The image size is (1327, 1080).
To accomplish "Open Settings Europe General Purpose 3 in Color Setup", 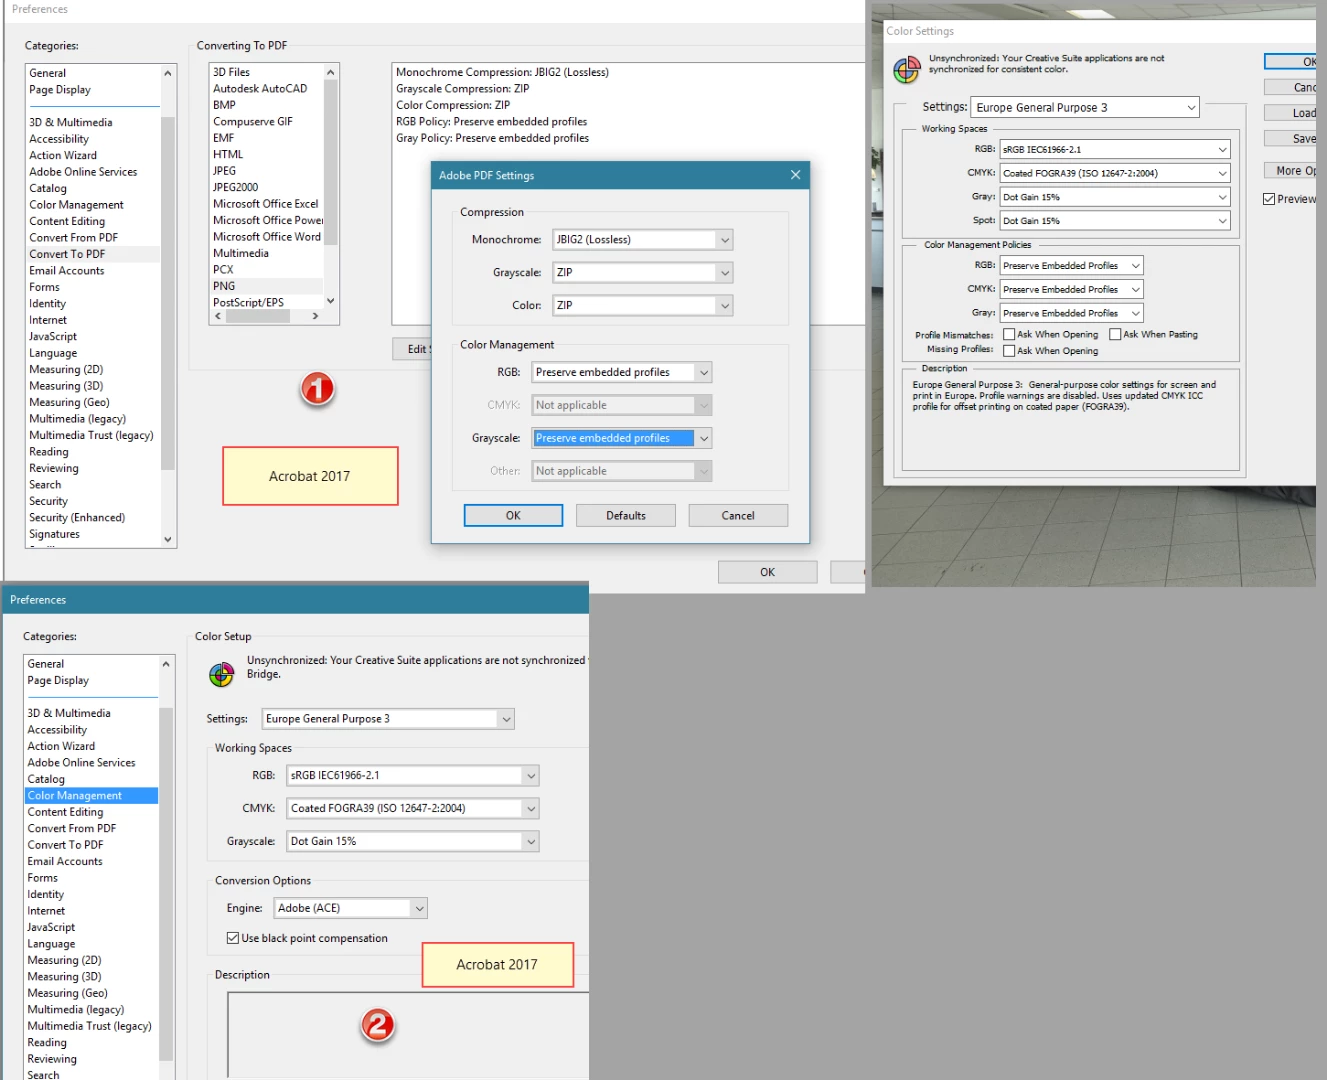I will tap(388, 719).
